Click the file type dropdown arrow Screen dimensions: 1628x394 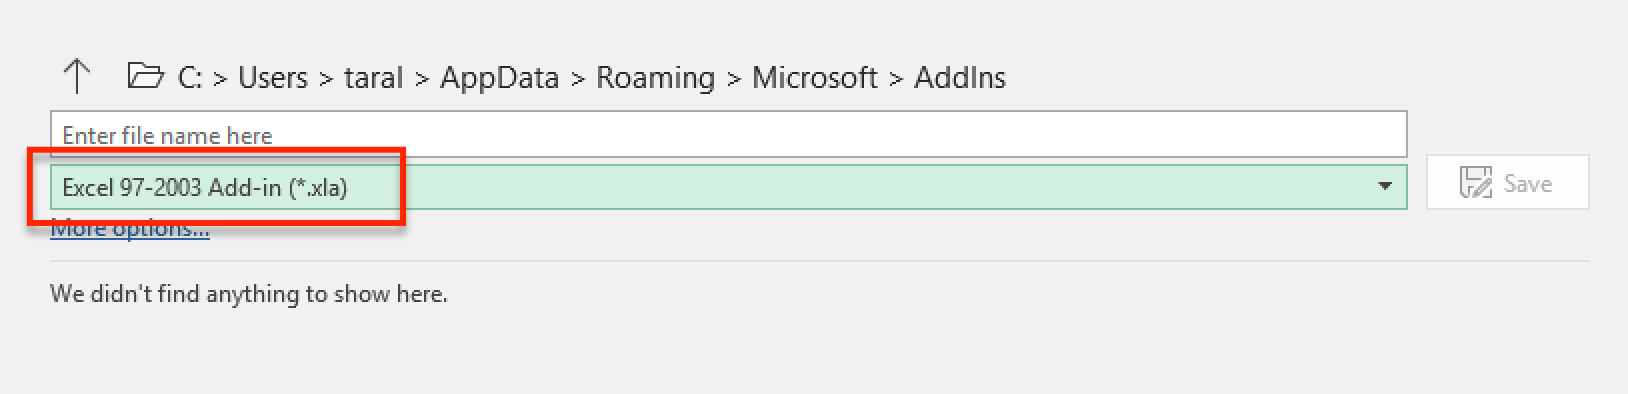click(x=1385, y=186)
